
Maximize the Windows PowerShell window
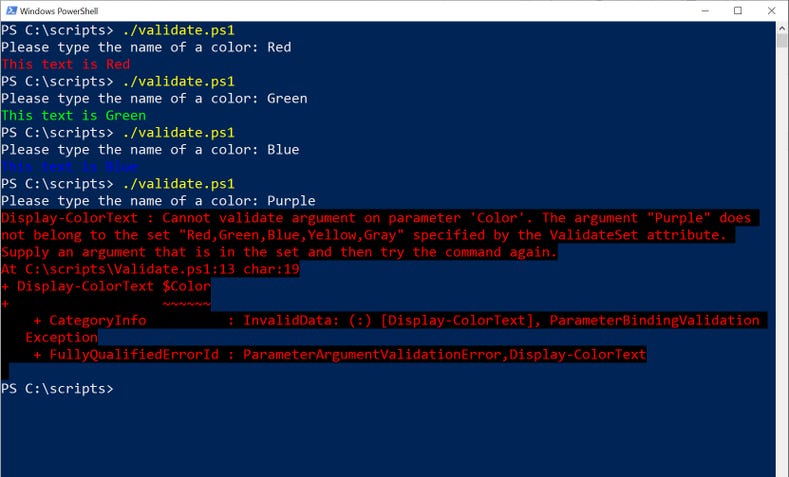coord(738,11)
